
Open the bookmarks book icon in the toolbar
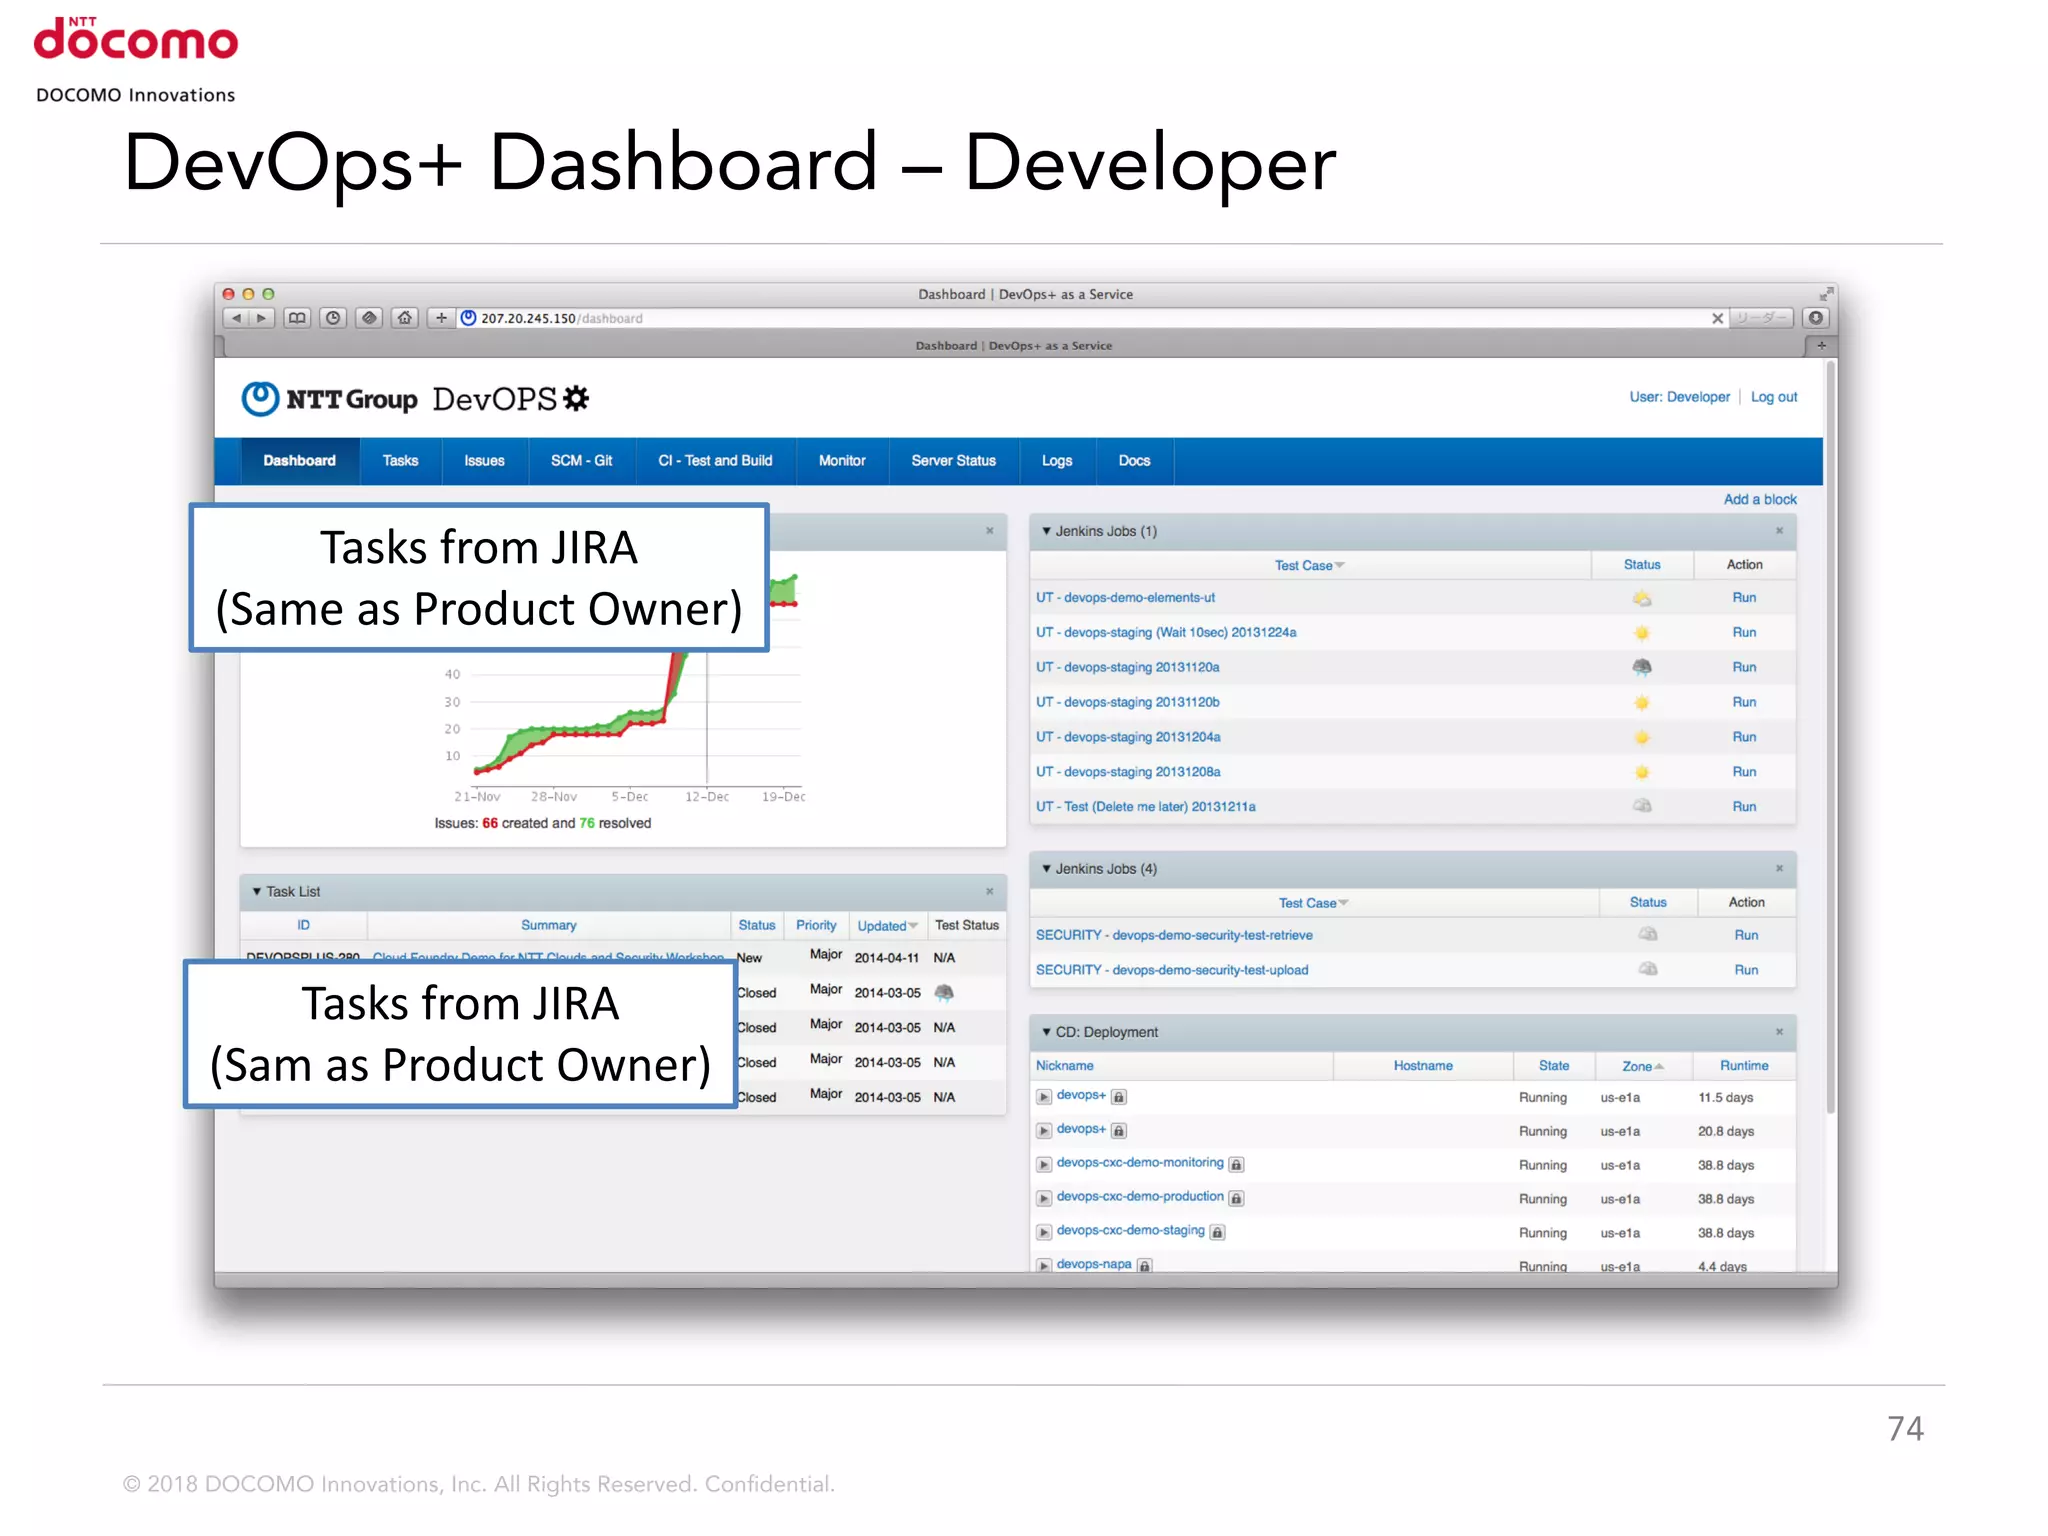(297, 318)
